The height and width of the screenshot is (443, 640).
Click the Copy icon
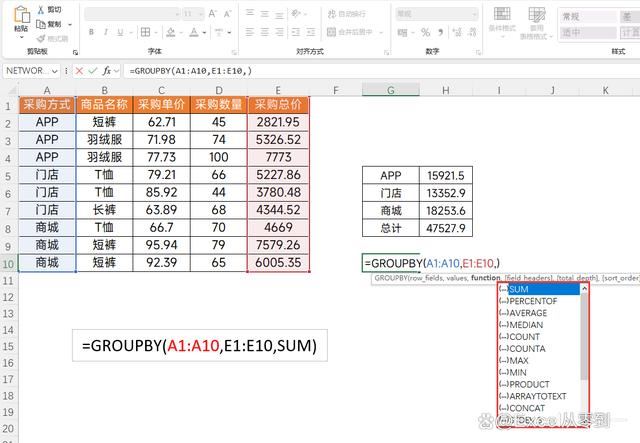click(x=41, y=24)
